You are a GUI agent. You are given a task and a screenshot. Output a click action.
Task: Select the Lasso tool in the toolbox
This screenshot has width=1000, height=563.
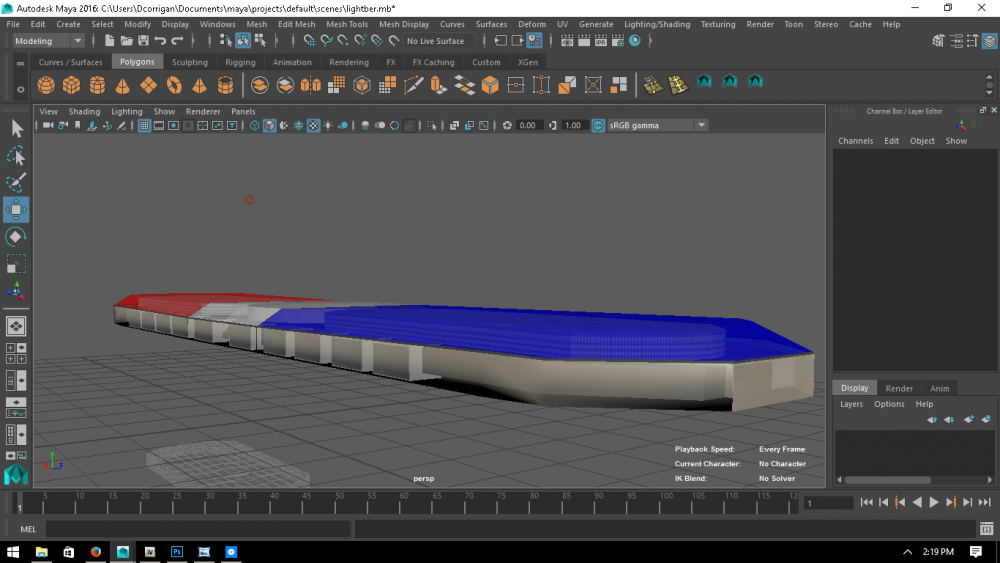point(16,156)
